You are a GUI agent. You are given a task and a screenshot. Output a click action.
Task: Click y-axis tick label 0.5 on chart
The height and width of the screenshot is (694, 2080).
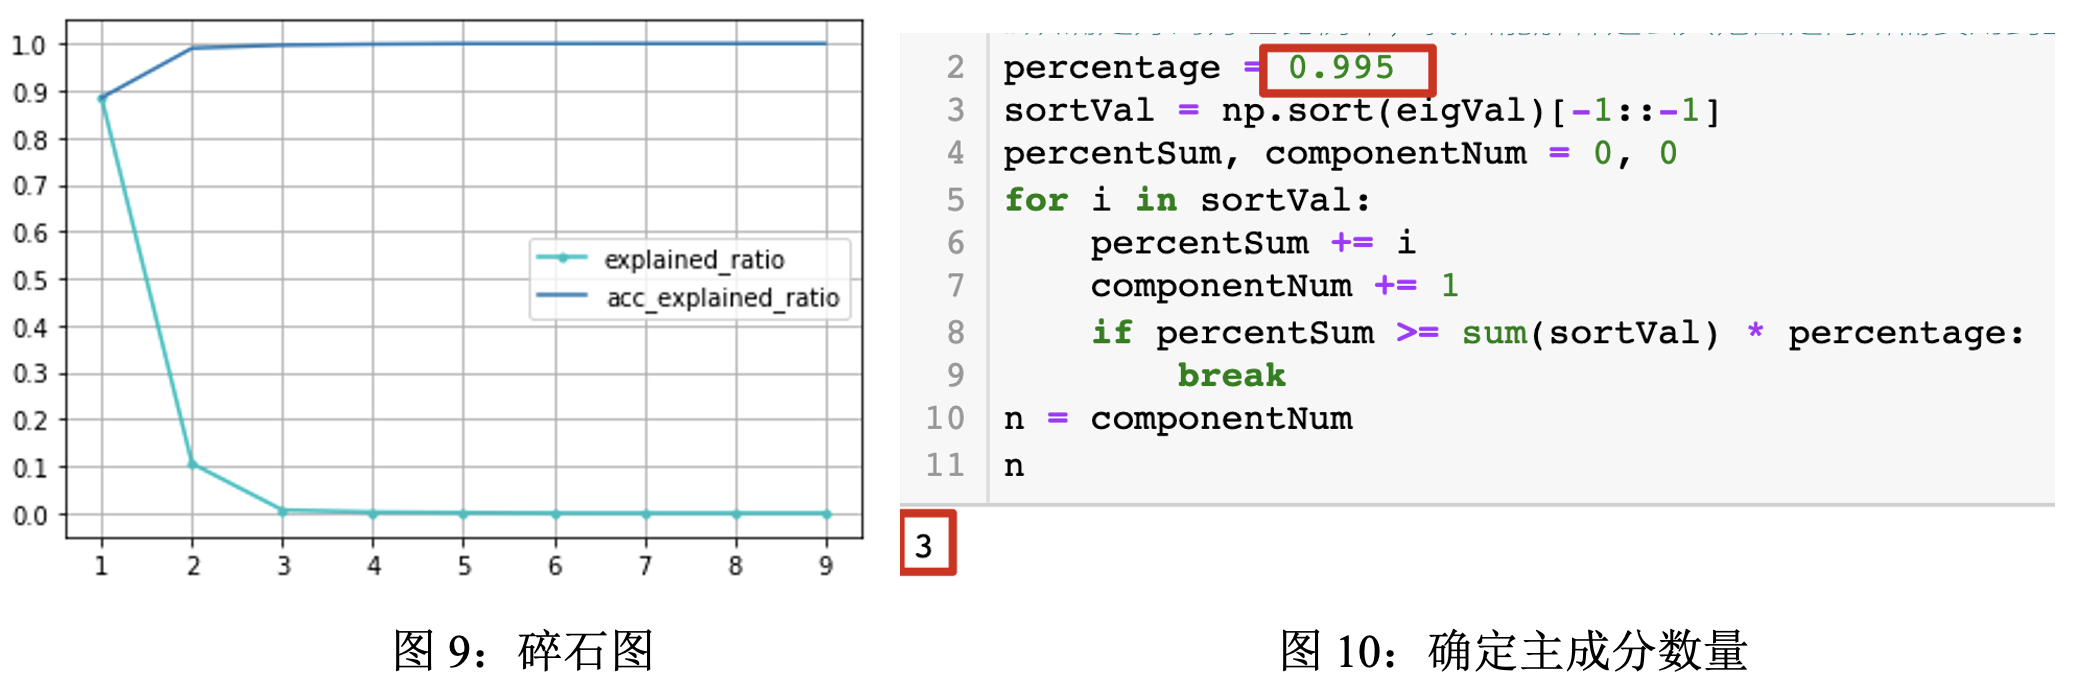30,280
